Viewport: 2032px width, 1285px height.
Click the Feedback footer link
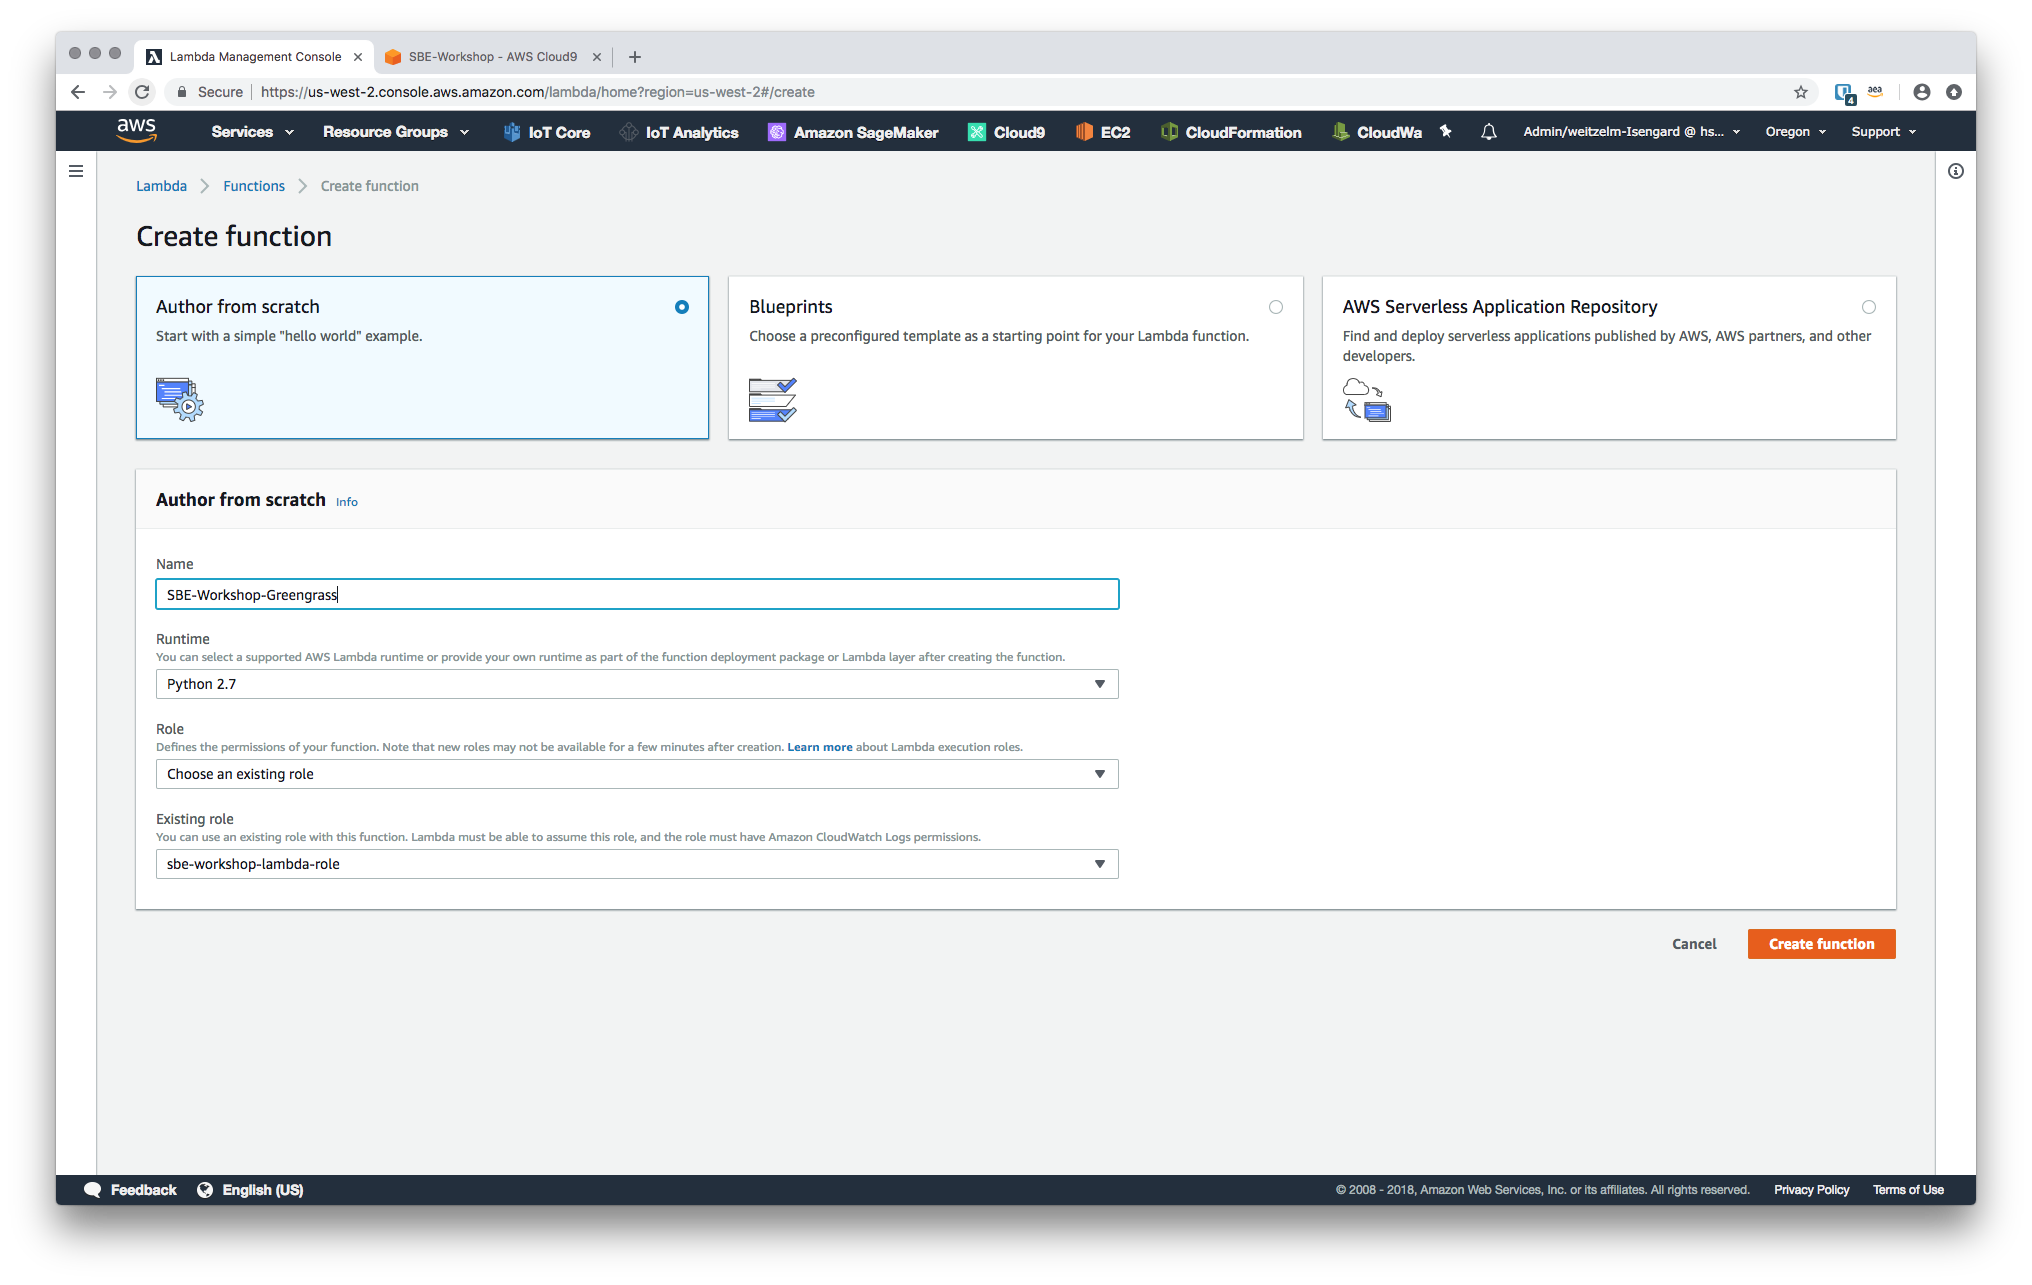tap(143, 1189)
